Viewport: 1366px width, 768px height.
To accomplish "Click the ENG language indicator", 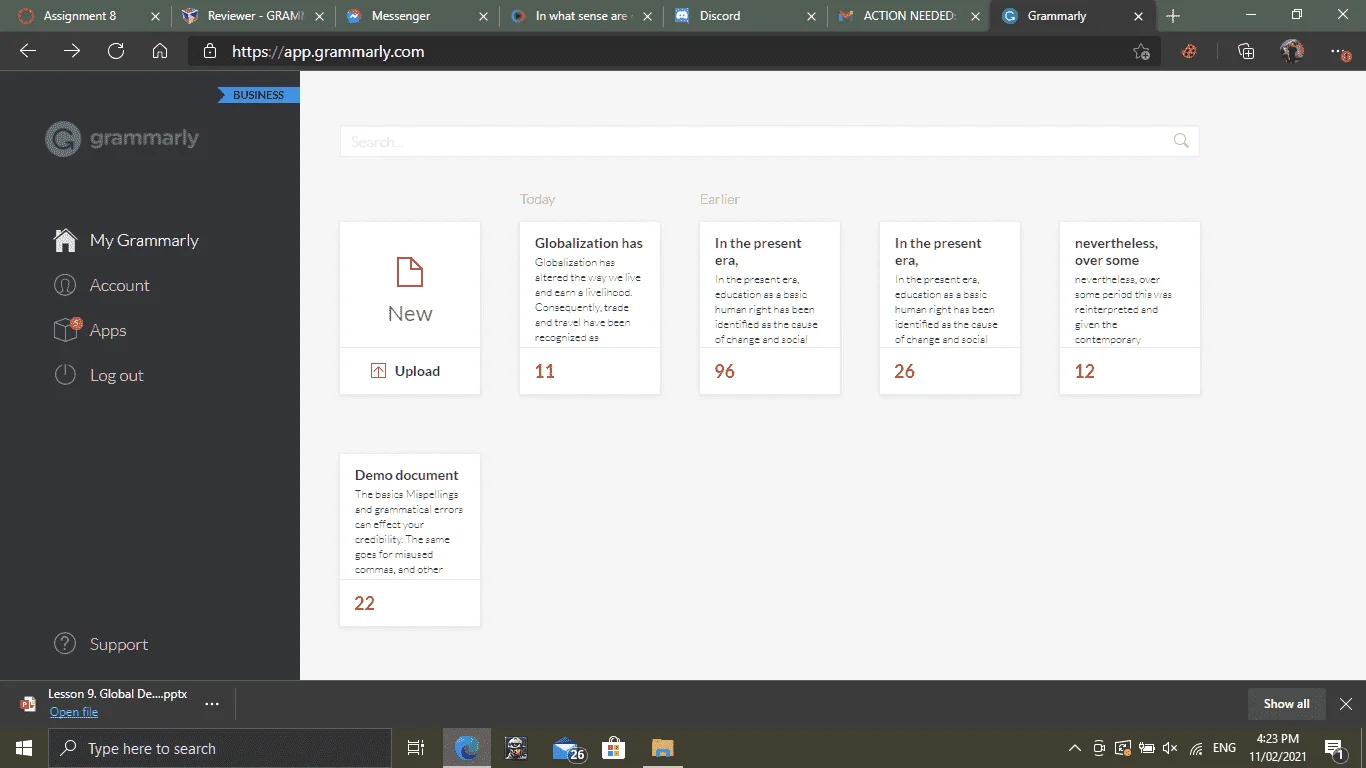I will 1224,748.
